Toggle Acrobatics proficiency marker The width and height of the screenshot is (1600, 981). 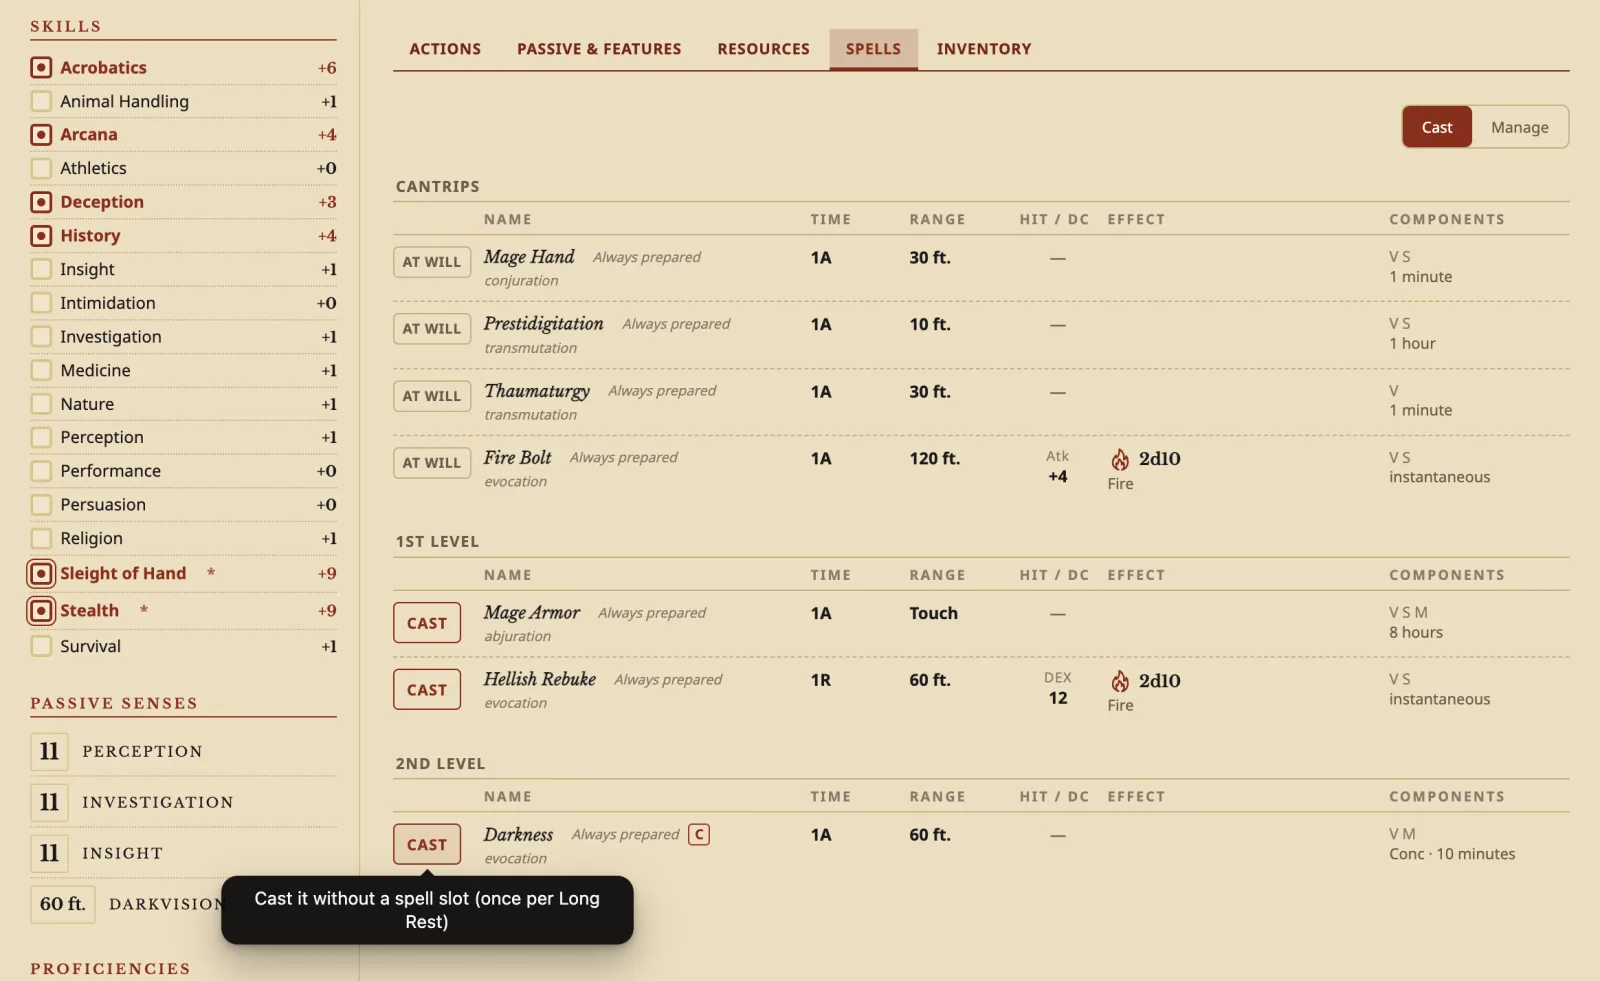point(41,67)
